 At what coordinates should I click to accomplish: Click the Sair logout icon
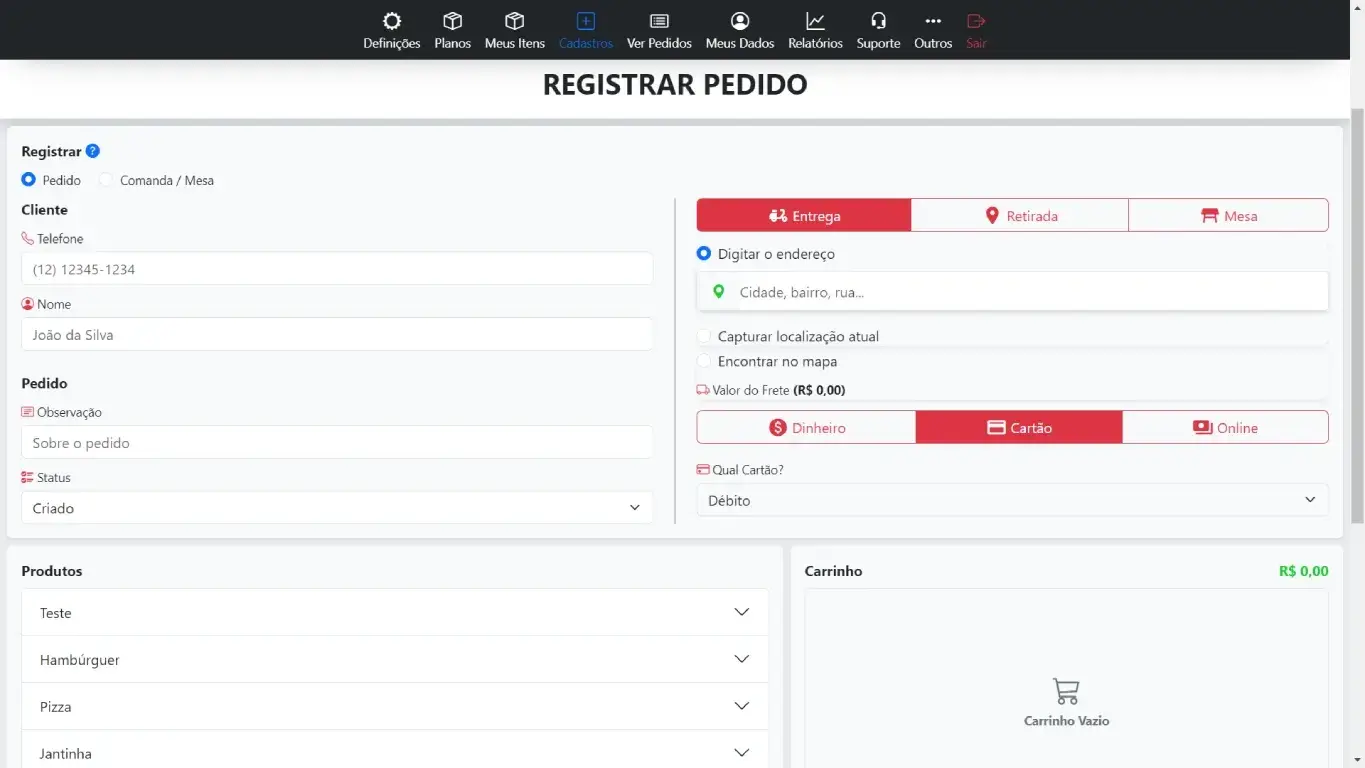coord(976,21)
